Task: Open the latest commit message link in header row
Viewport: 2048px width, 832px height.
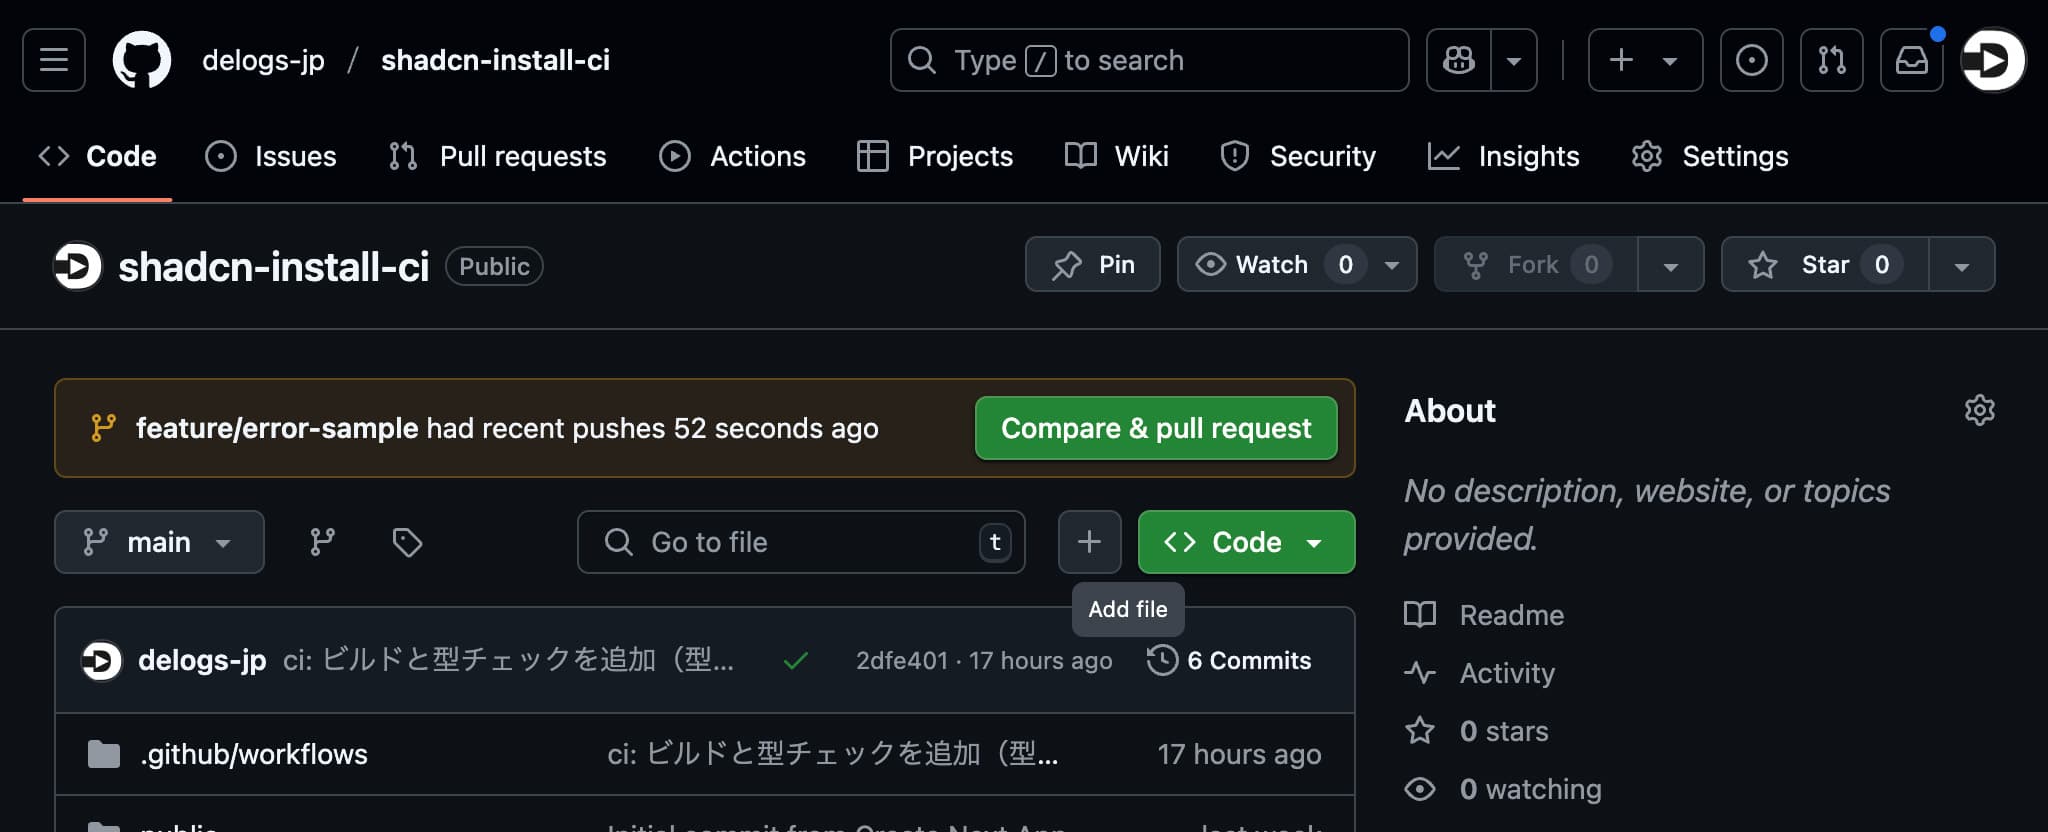Action: [x=508, y=660]
